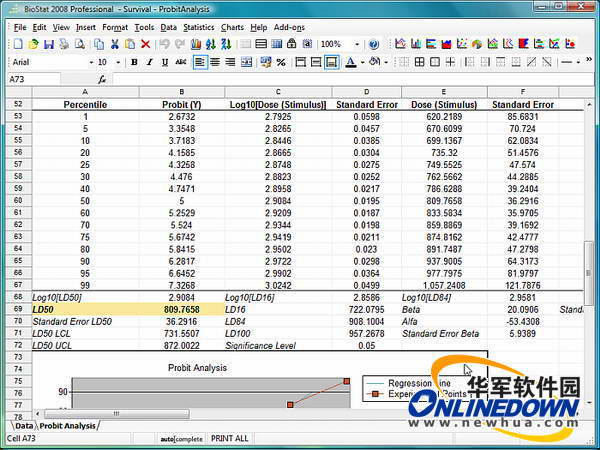Open the fill color bucket dropdown arrow
This screenshot has height=450, width=600.
pos(386,62)
